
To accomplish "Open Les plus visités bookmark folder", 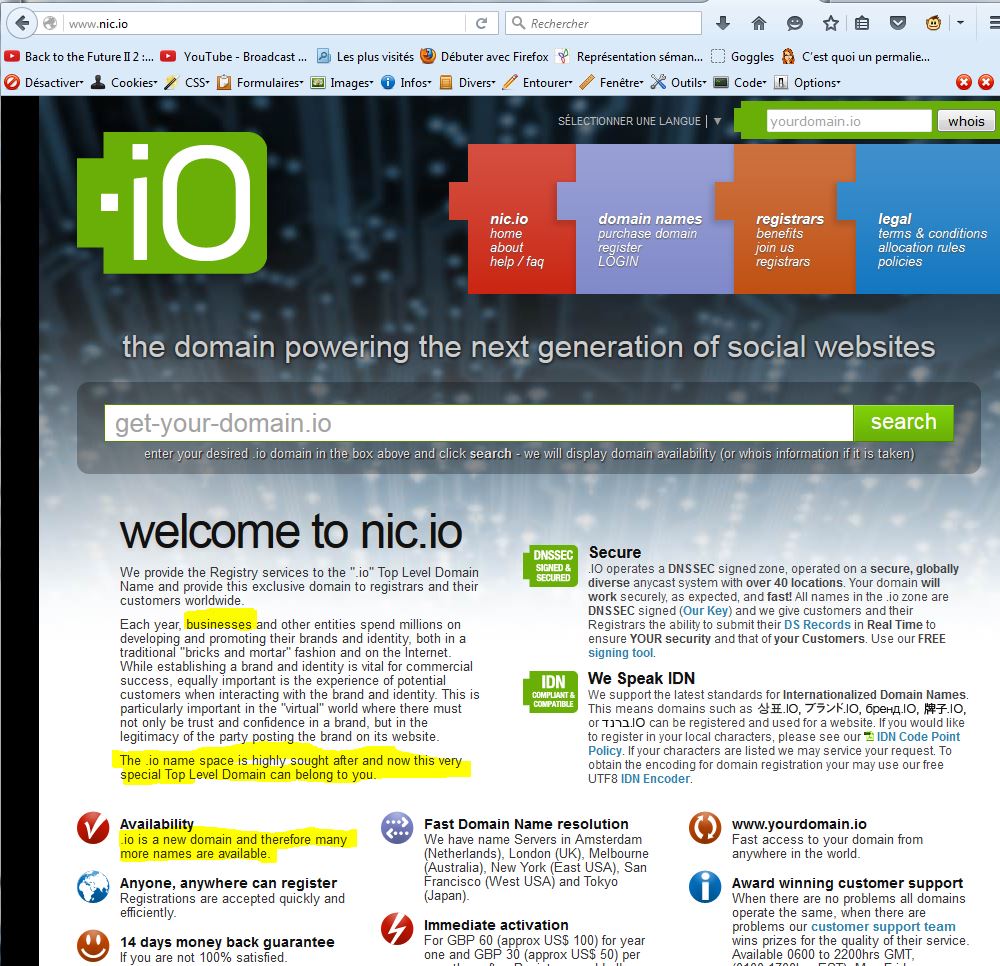I will (x=365, y=57).
